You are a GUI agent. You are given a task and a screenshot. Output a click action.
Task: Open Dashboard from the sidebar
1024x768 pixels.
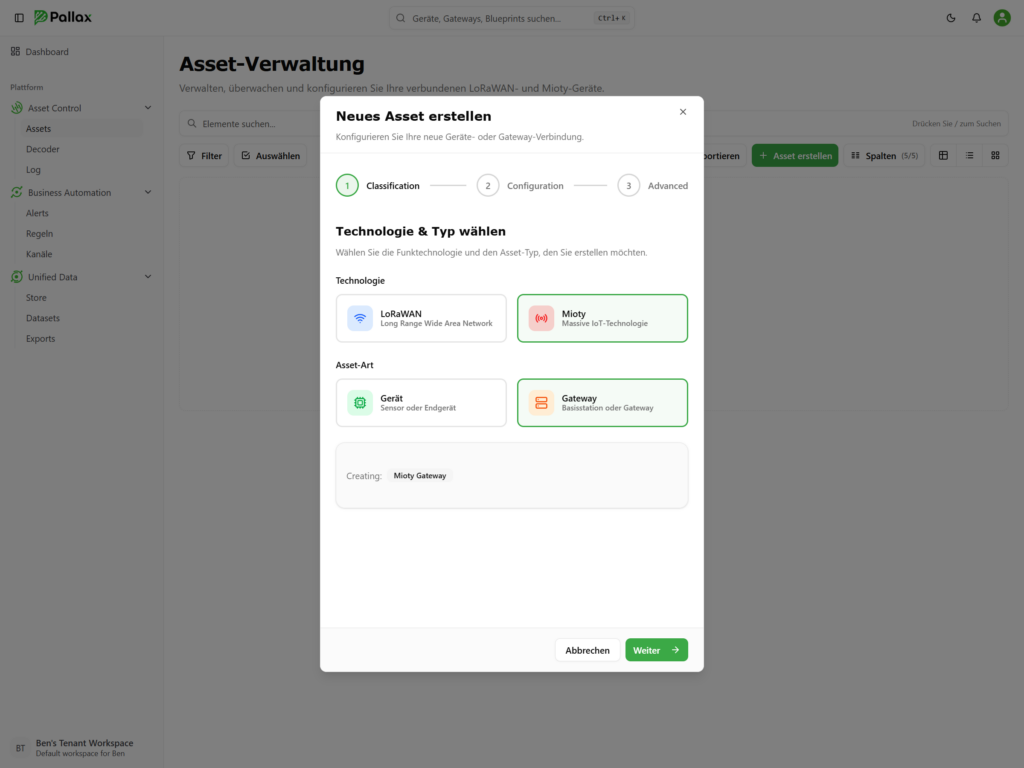pyautogui.click(x=47, y=52)
